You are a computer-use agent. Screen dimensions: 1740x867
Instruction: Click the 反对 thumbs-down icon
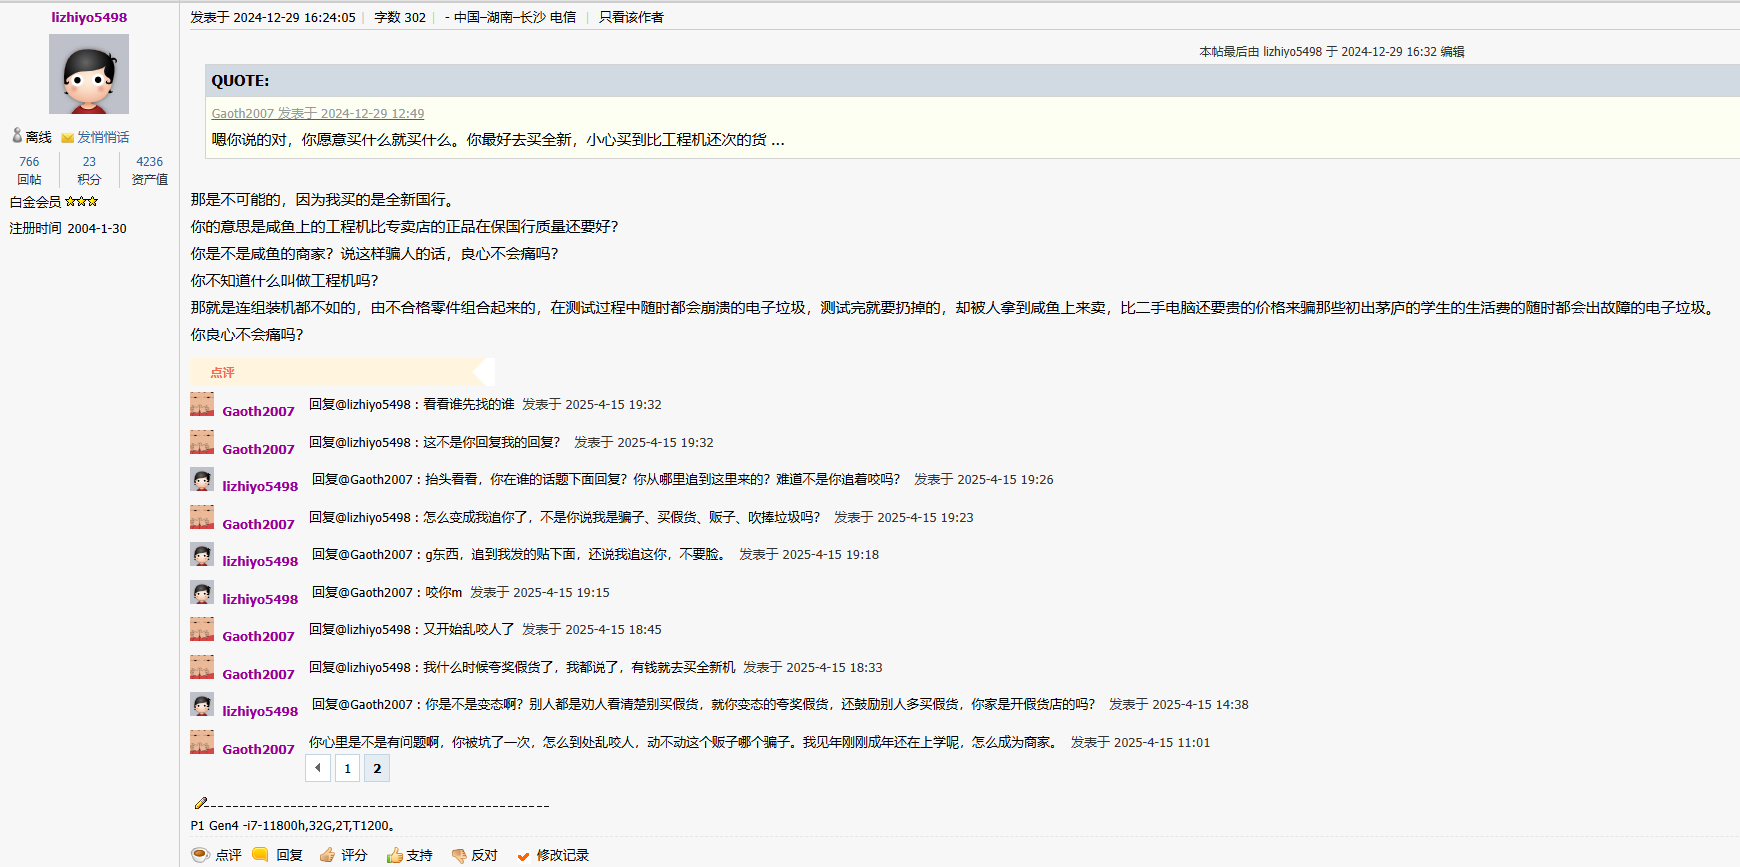[x=459, y=855]
